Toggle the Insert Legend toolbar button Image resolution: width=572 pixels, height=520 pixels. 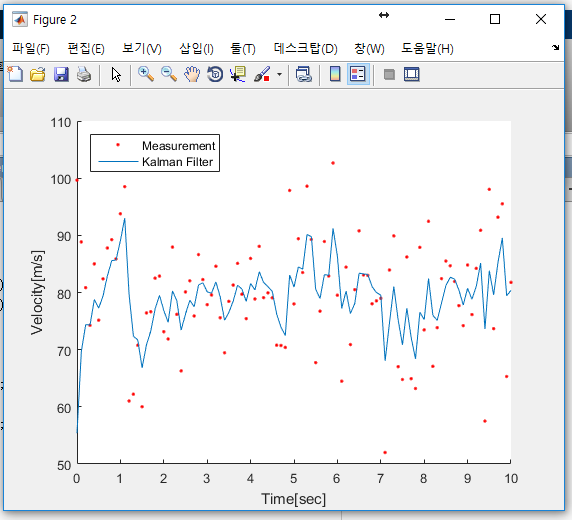[358, 74]
